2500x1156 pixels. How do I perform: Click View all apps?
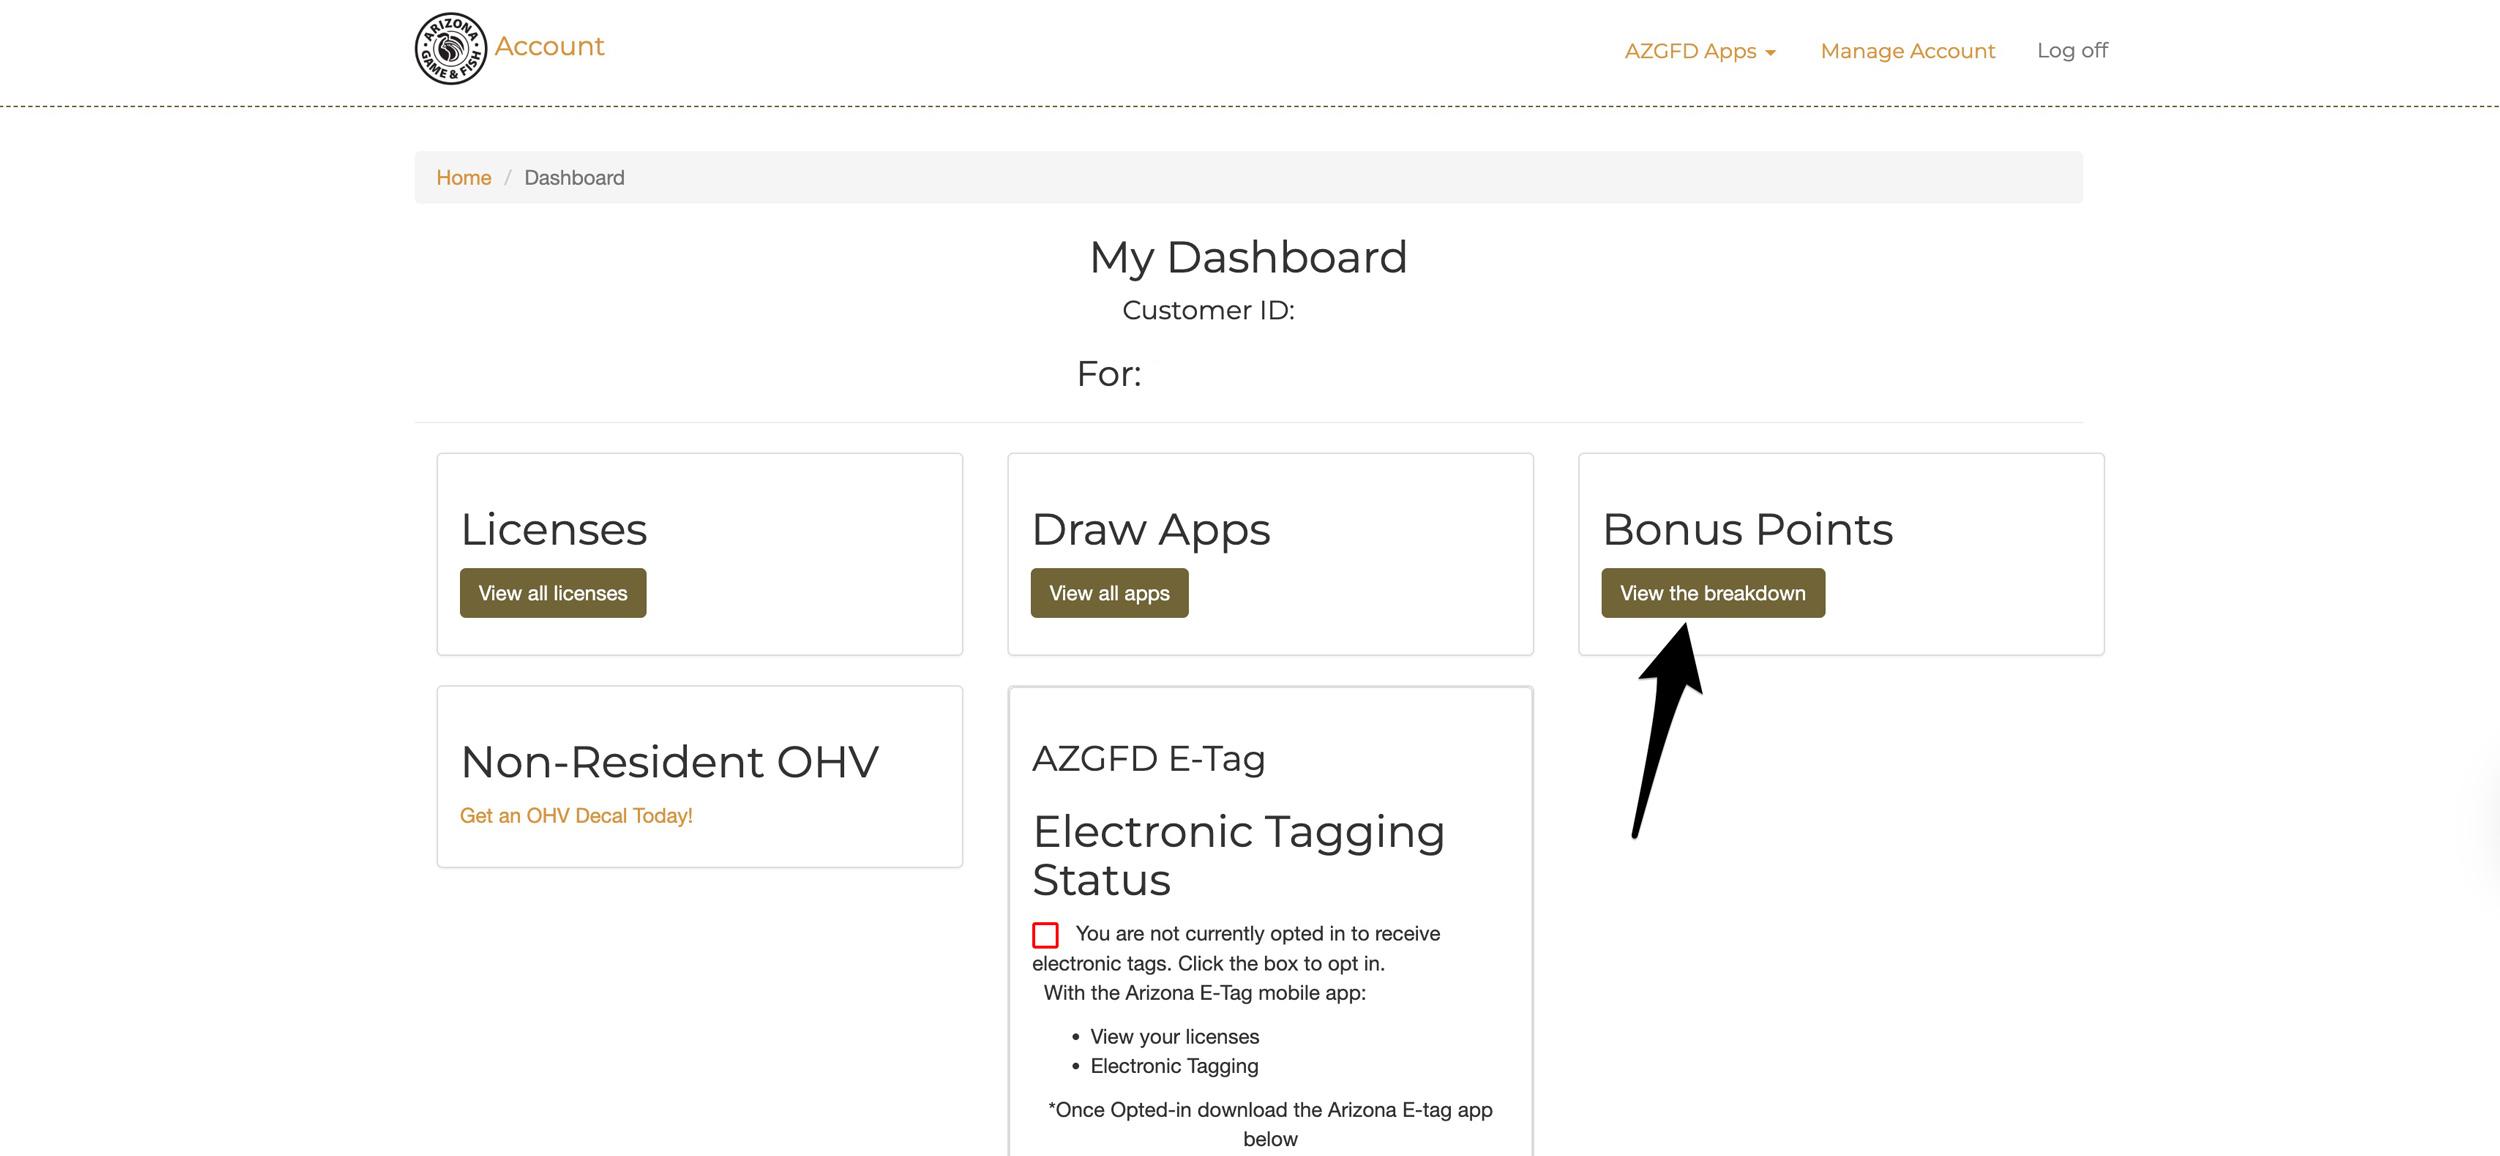pyautogui.click(x=1108, y=592)
